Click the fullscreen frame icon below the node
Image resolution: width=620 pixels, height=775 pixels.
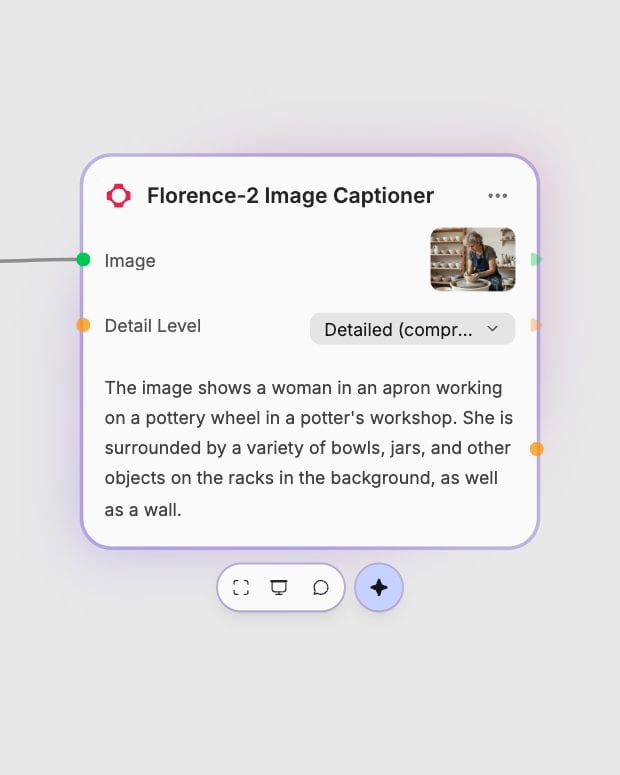tap(241, 588)
